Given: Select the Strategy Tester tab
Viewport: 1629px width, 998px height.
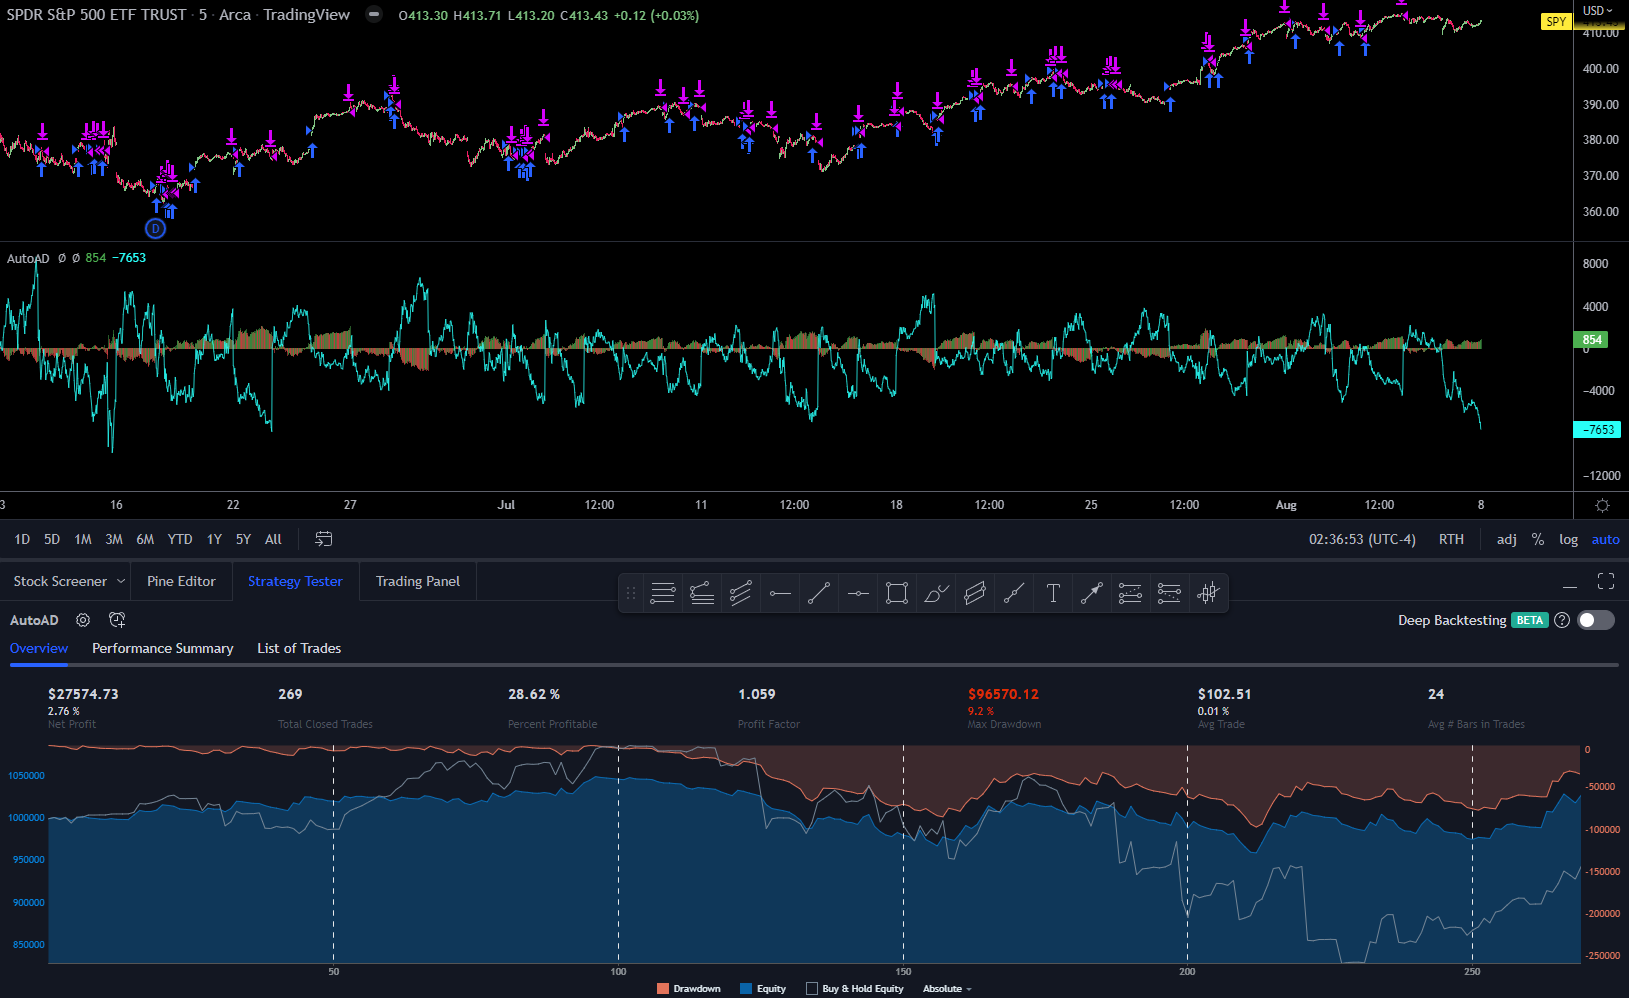Looking at the screenshot, I should [295, 581].
